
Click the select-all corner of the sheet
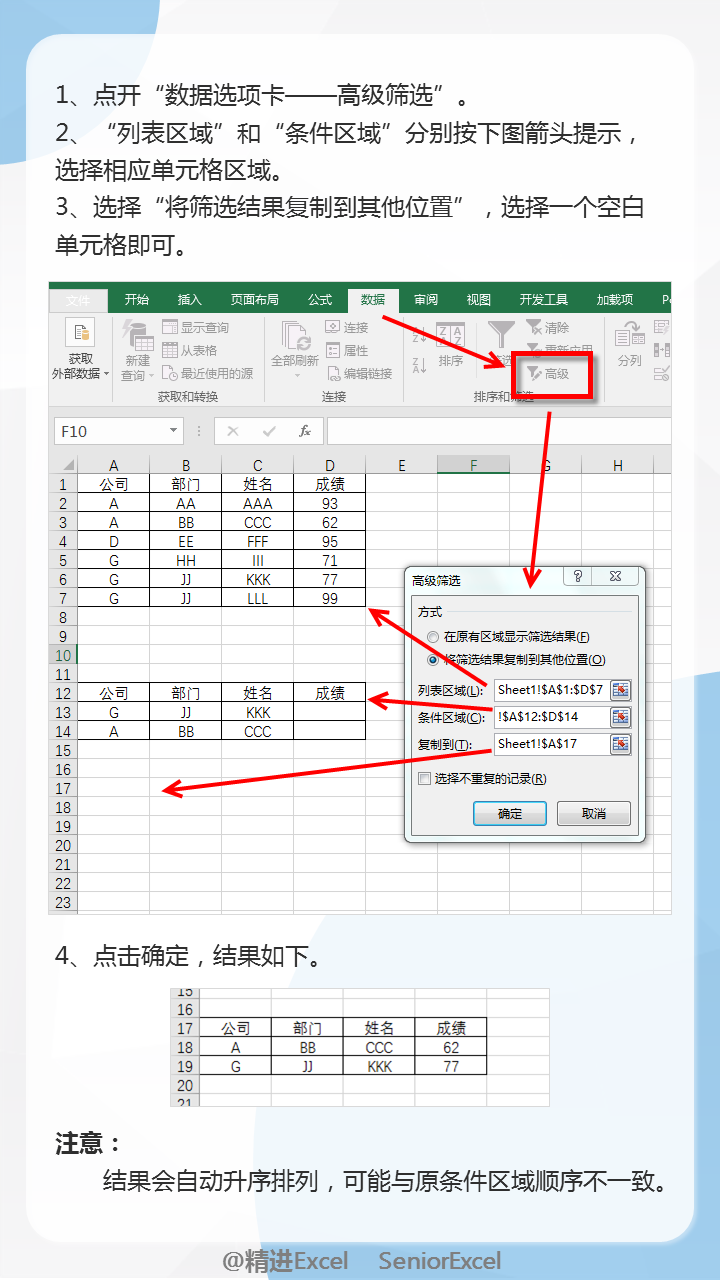coord(64,465)
